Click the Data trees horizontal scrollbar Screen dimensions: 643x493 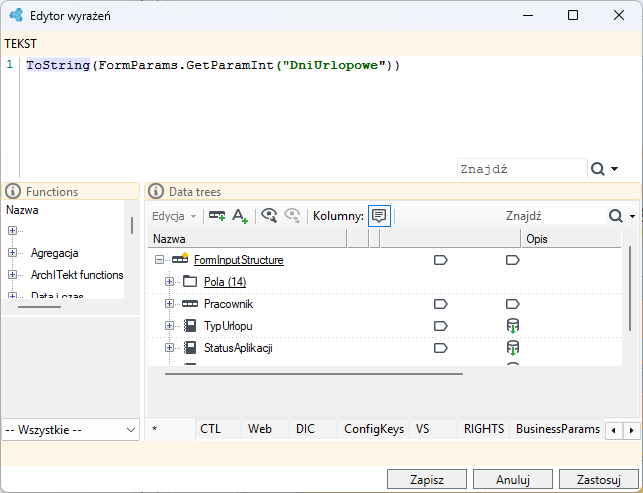[314, 374]
